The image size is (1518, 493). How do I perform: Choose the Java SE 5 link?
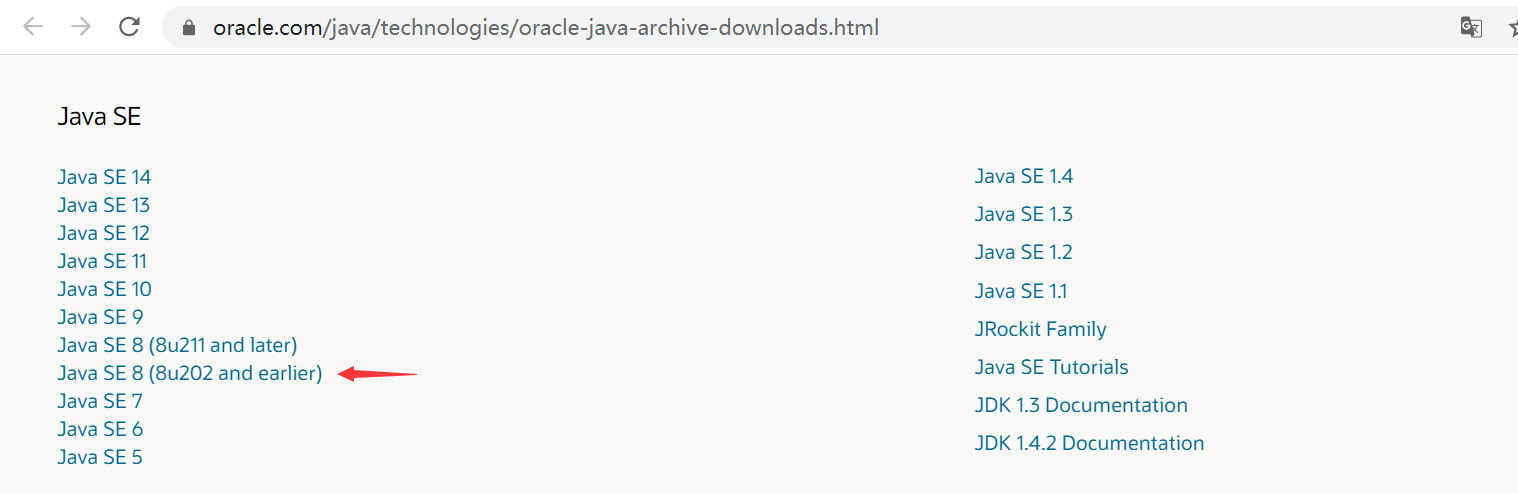pyautogui.click(x=100, y=457)
